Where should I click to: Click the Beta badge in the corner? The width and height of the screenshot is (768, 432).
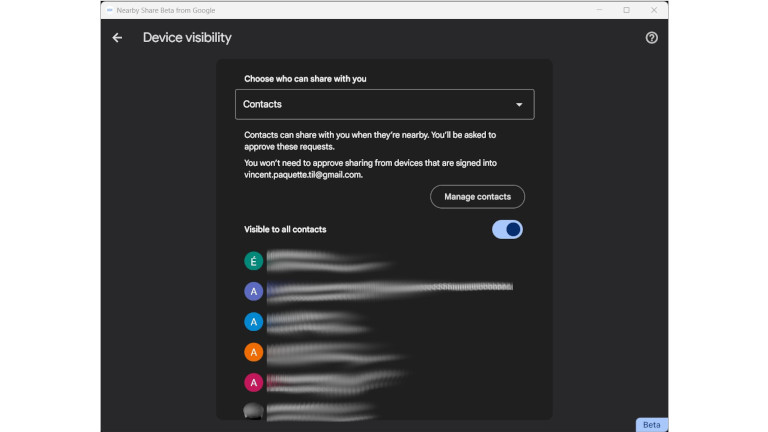pos(651,424)
